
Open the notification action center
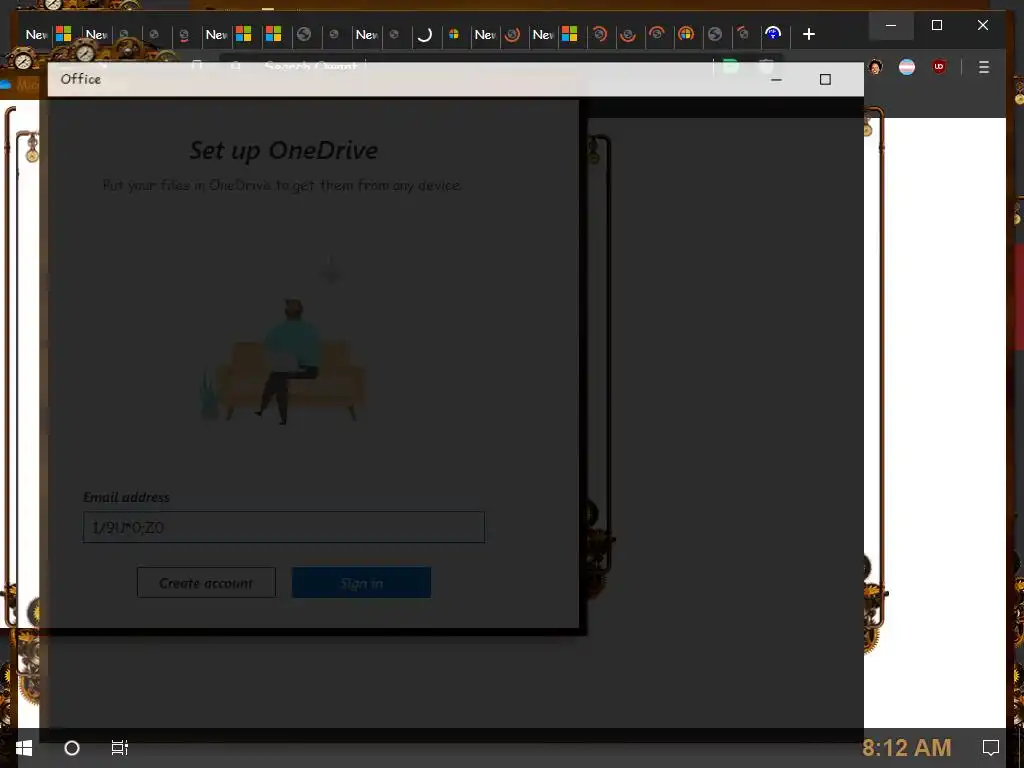click(991, 748)
